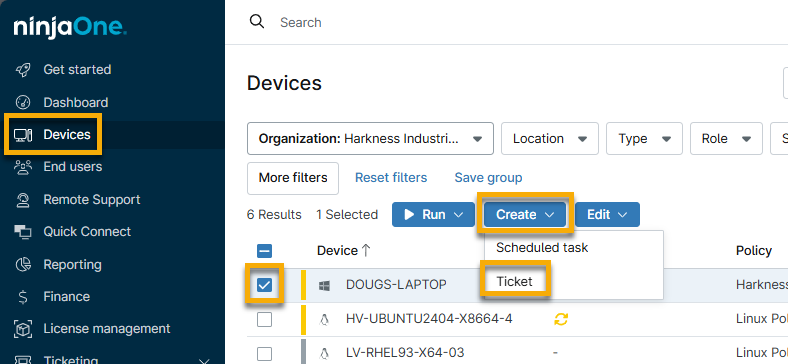
Task: Uncheck the DOUGS-LAPTOP checkbox
Action: click(x=264, y=285)
